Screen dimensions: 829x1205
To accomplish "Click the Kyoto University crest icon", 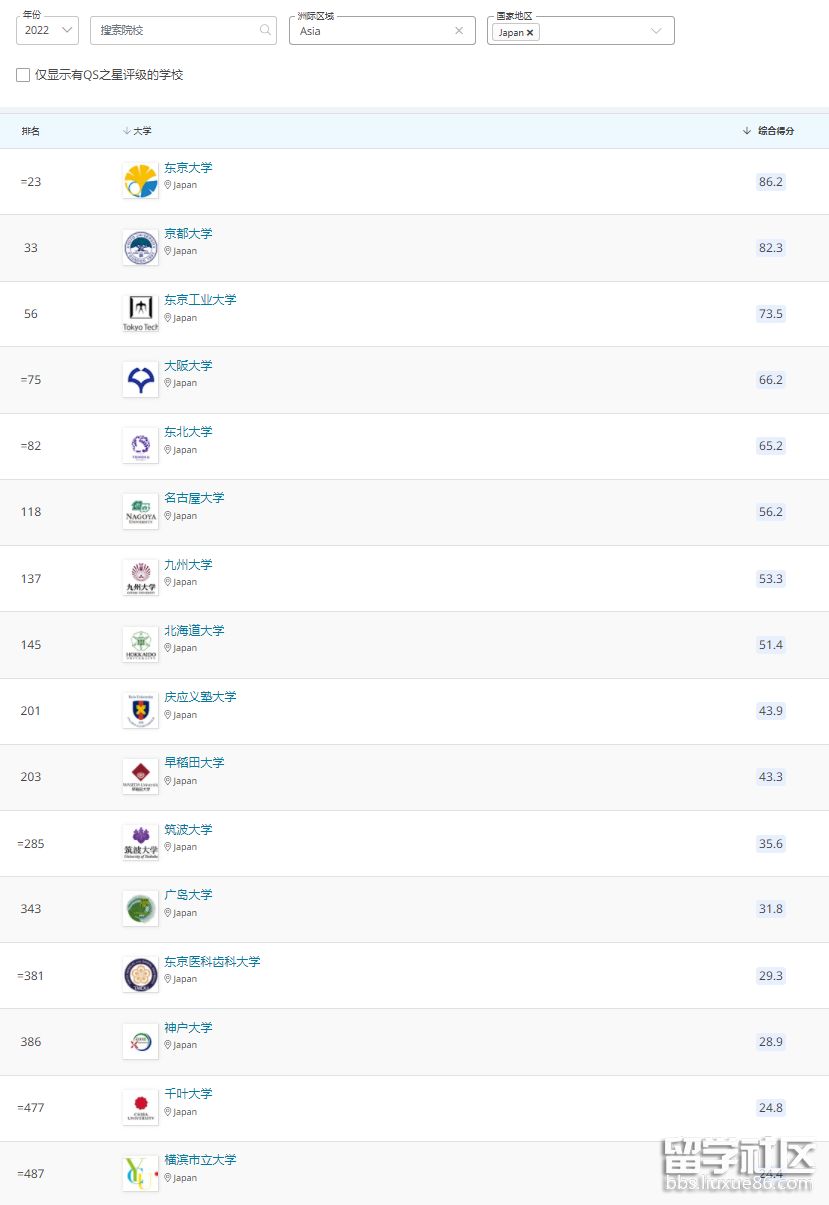I will click(x=140, y=247).
